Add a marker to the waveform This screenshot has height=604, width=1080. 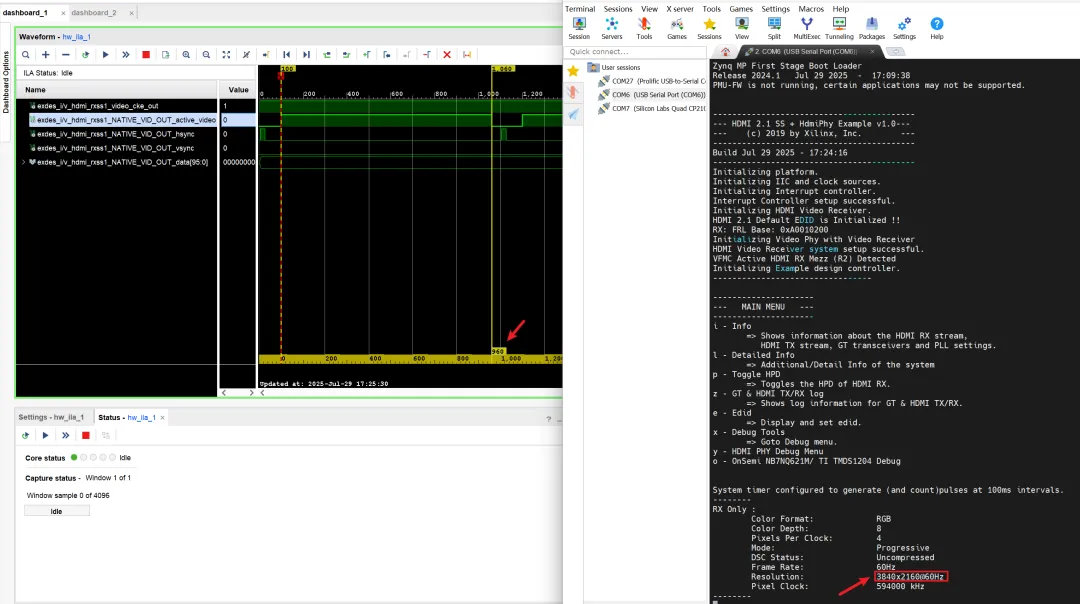pyautogui.click(x=366, y=54)
